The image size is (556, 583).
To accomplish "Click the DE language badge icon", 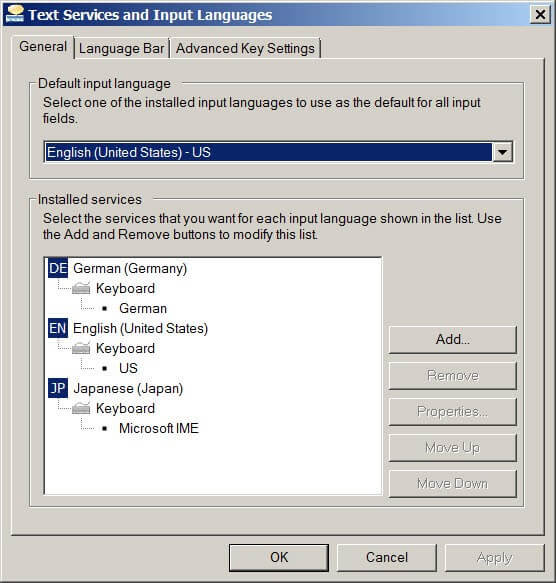I will coord(58,268).
